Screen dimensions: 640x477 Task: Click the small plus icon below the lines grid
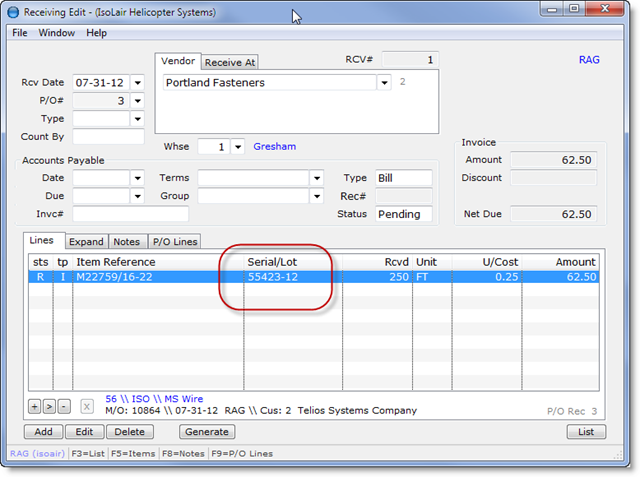point(34,407)
